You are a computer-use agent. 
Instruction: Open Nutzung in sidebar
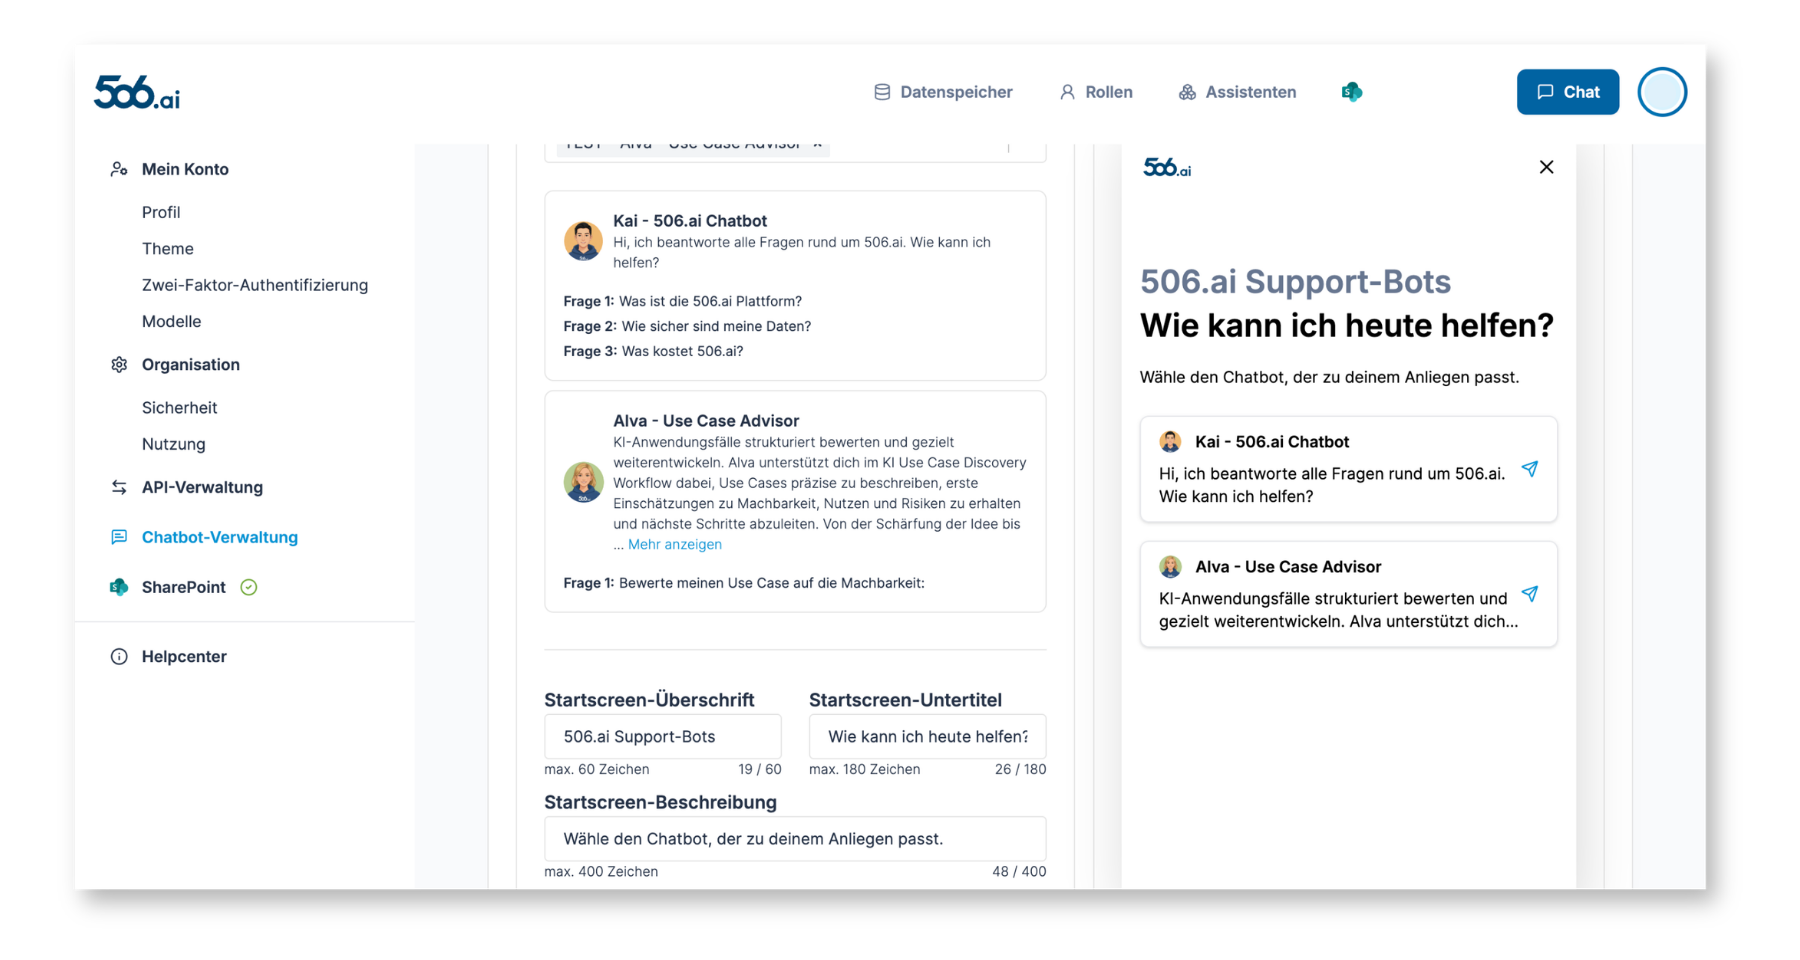tap(173, 444)
